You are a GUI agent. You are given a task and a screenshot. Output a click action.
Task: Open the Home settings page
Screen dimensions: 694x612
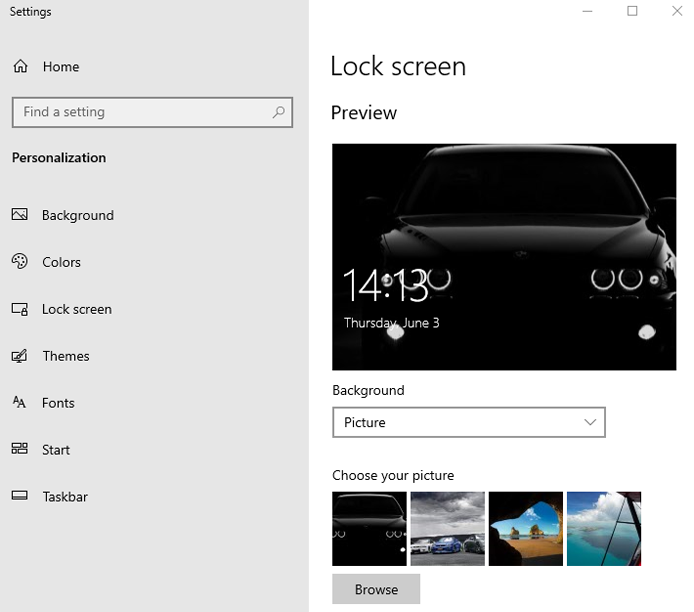tap(61, 67)
